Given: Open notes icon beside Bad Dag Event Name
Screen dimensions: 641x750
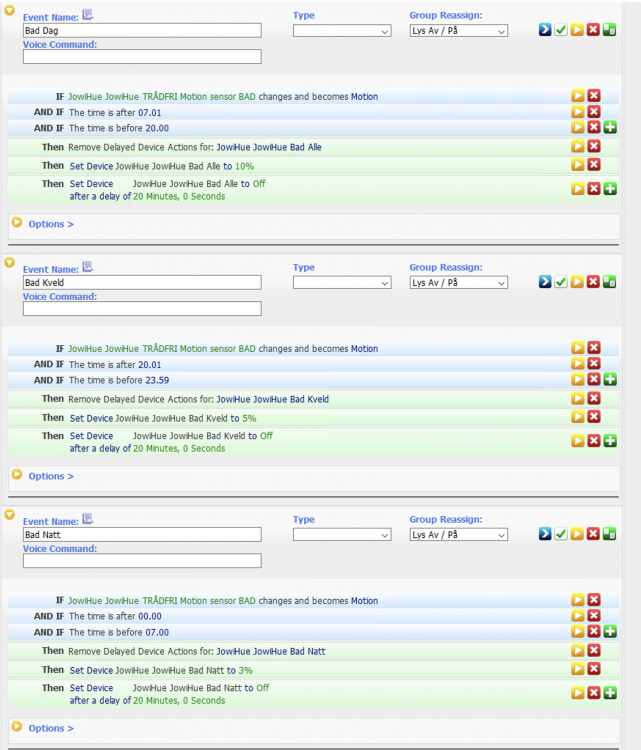Looking at the screenshot, I should (x=88, y=15).
